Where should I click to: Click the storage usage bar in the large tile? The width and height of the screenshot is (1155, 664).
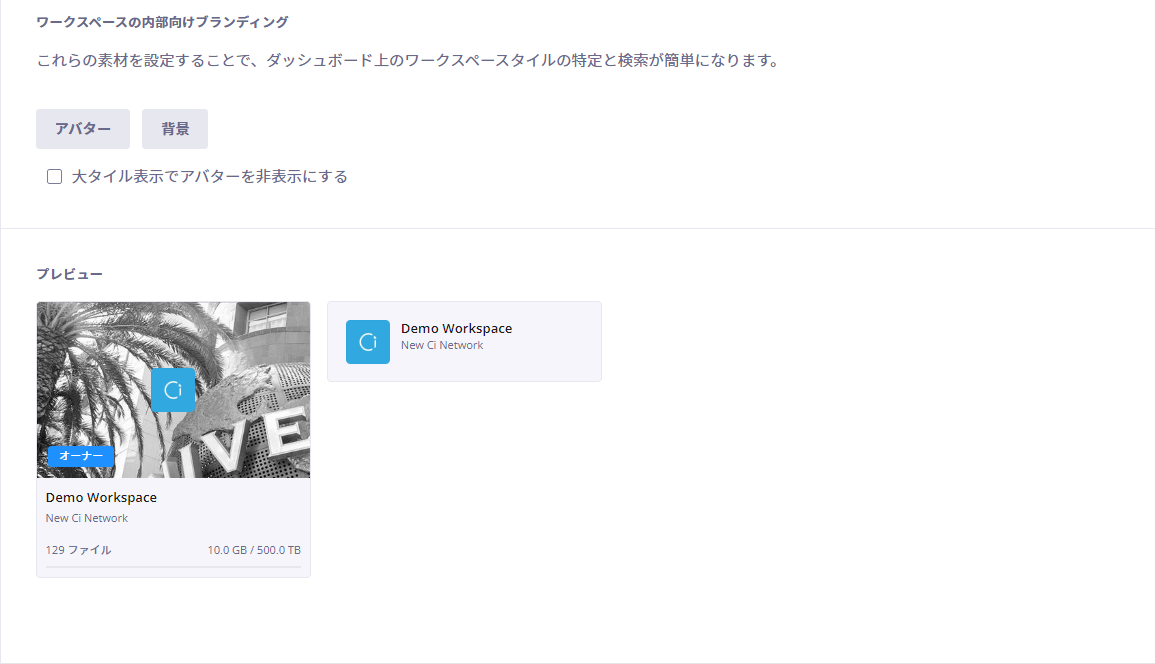[x=173, y=567]
